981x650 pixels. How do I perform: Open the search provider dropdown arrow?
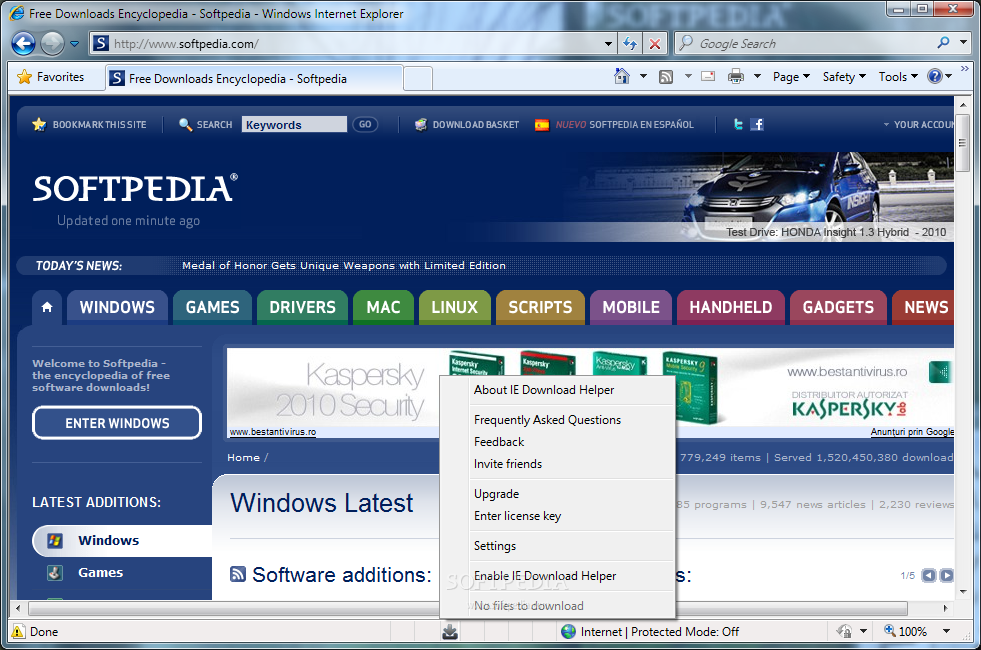pos(963,43)
